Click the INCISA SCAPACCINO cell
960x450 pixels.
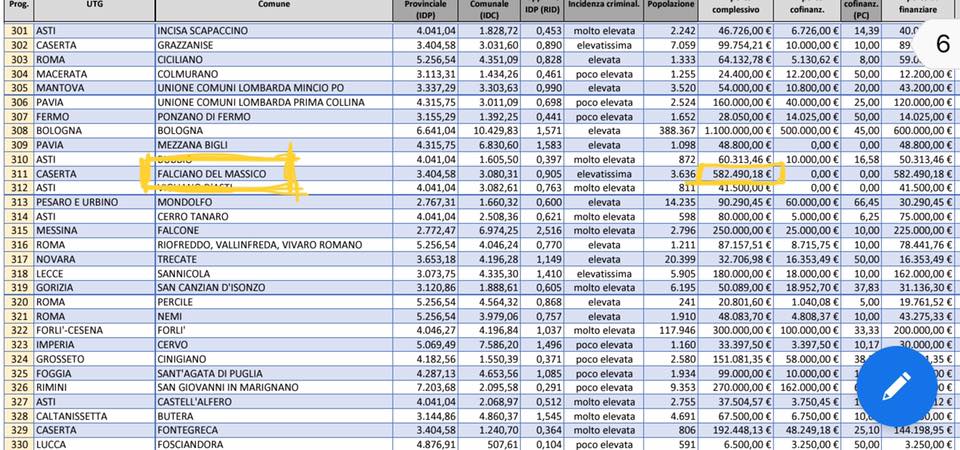(274, 31)
